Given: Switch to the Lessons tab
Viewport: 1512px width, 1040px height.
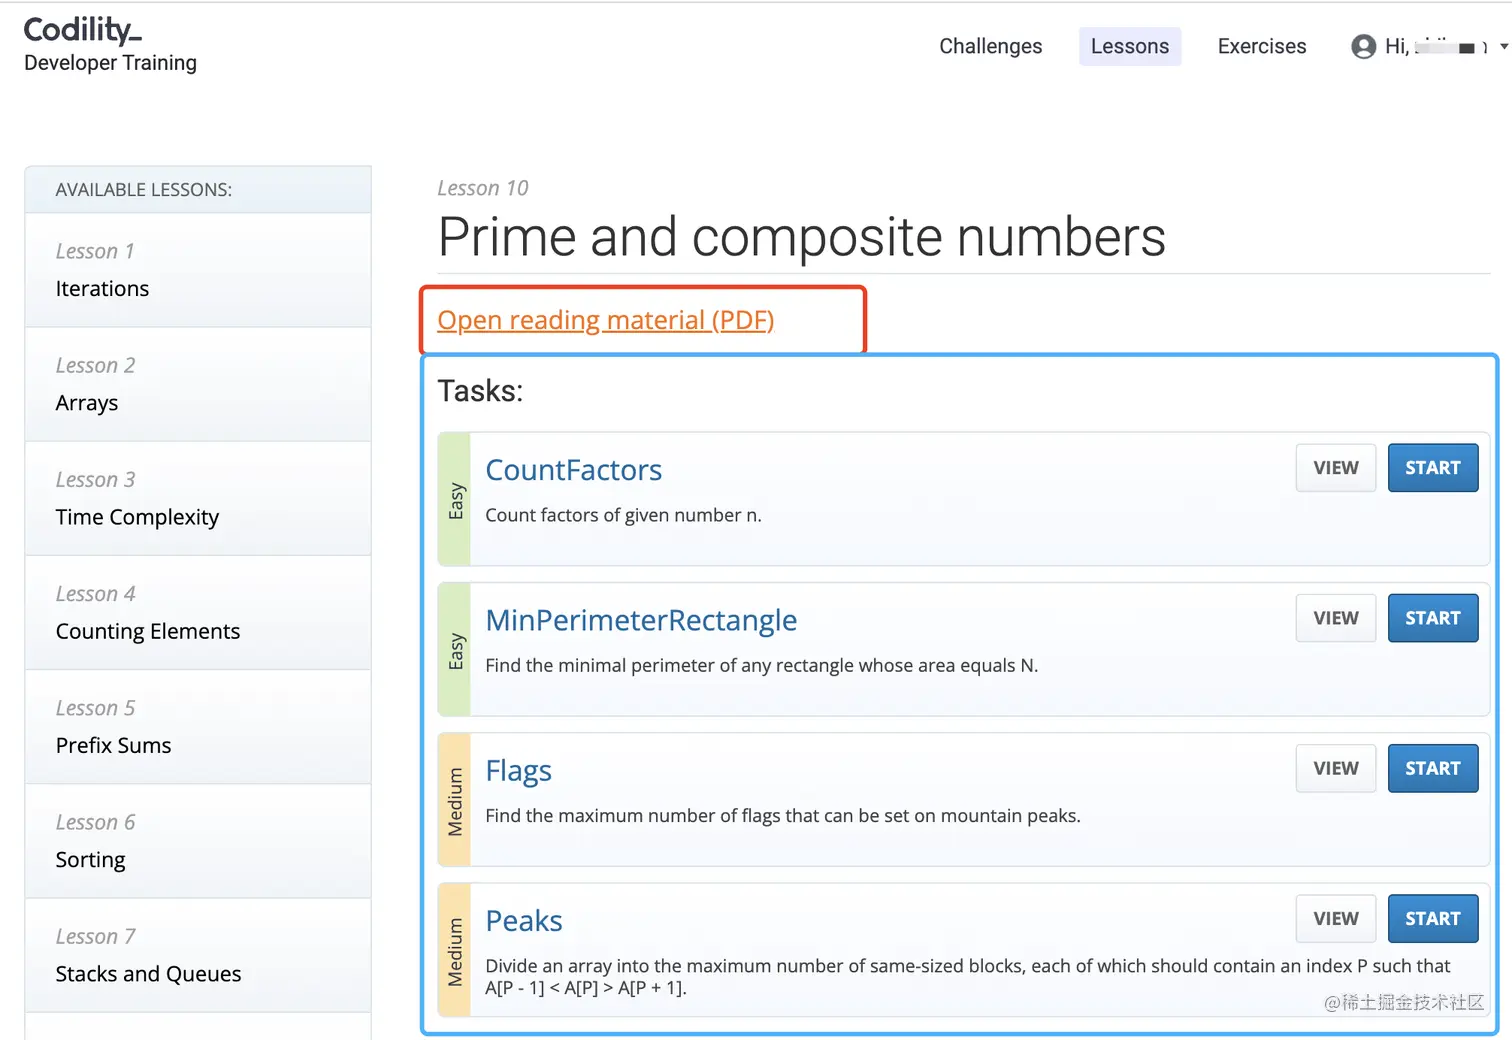Looking at the screenshot, I should click(1129, 46).
